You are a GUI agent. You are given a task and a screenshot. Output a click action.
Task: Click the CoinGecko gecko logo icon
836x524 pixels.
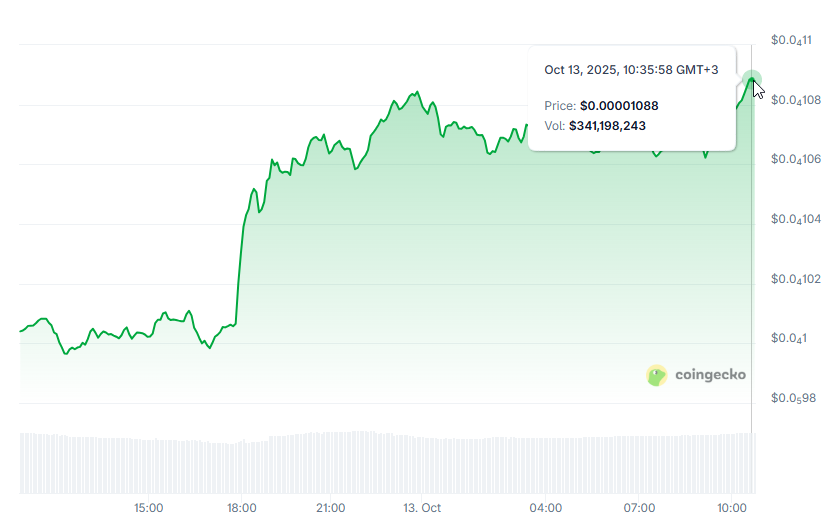click(x=657, y=375)
